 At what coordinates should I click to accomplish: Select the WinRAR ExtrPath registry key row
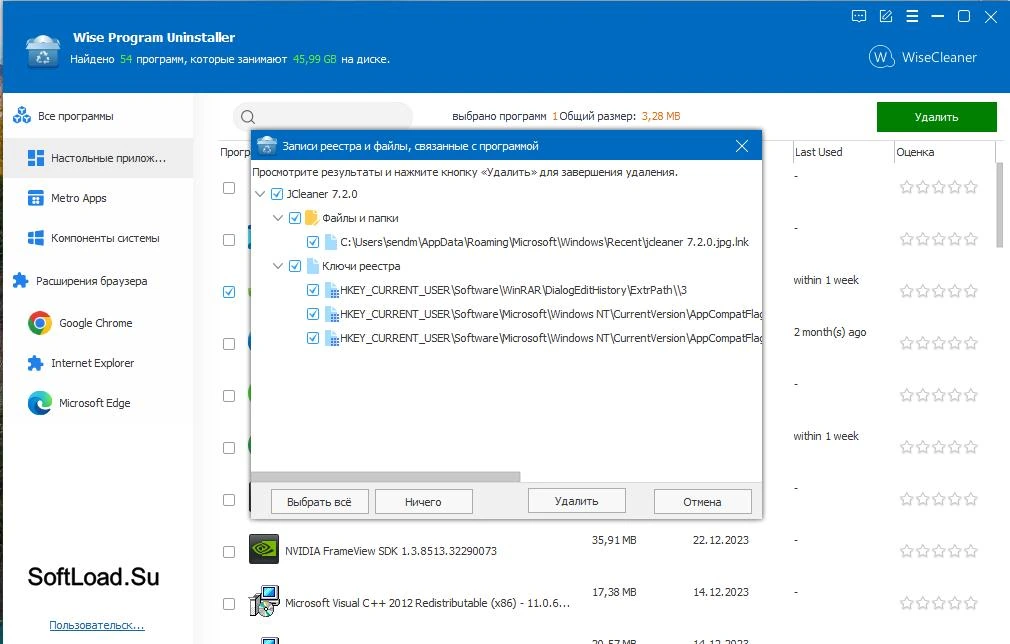[513, 290]
